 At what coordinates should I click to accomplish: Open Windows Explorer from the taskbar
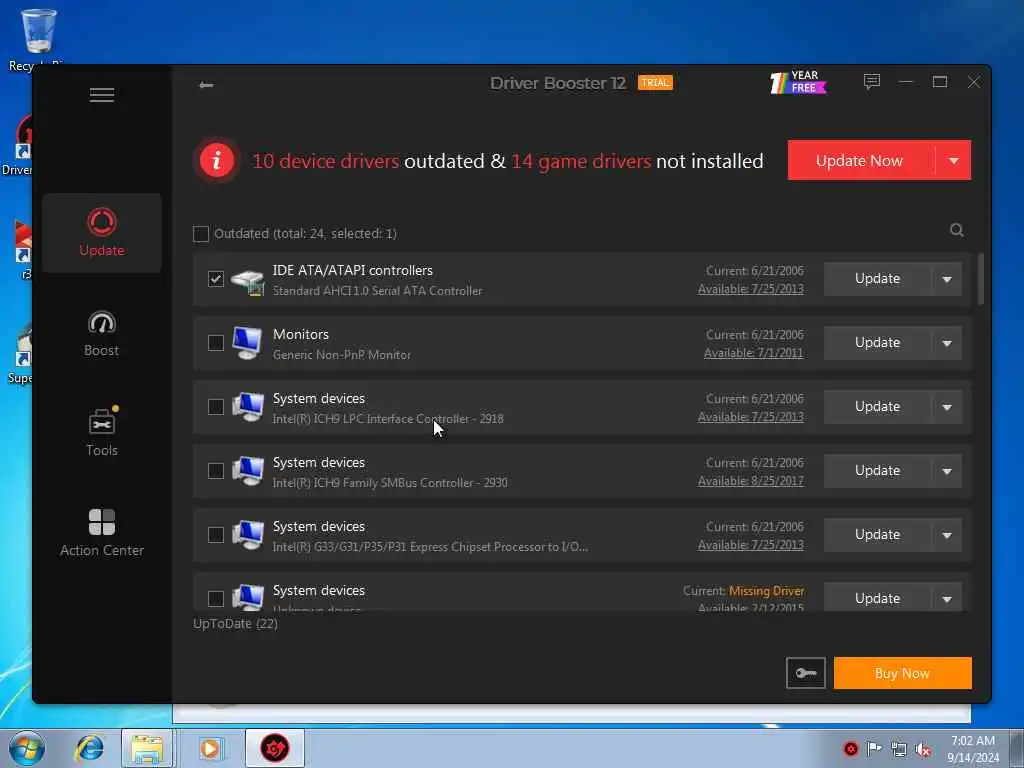(x=147, y=748)
